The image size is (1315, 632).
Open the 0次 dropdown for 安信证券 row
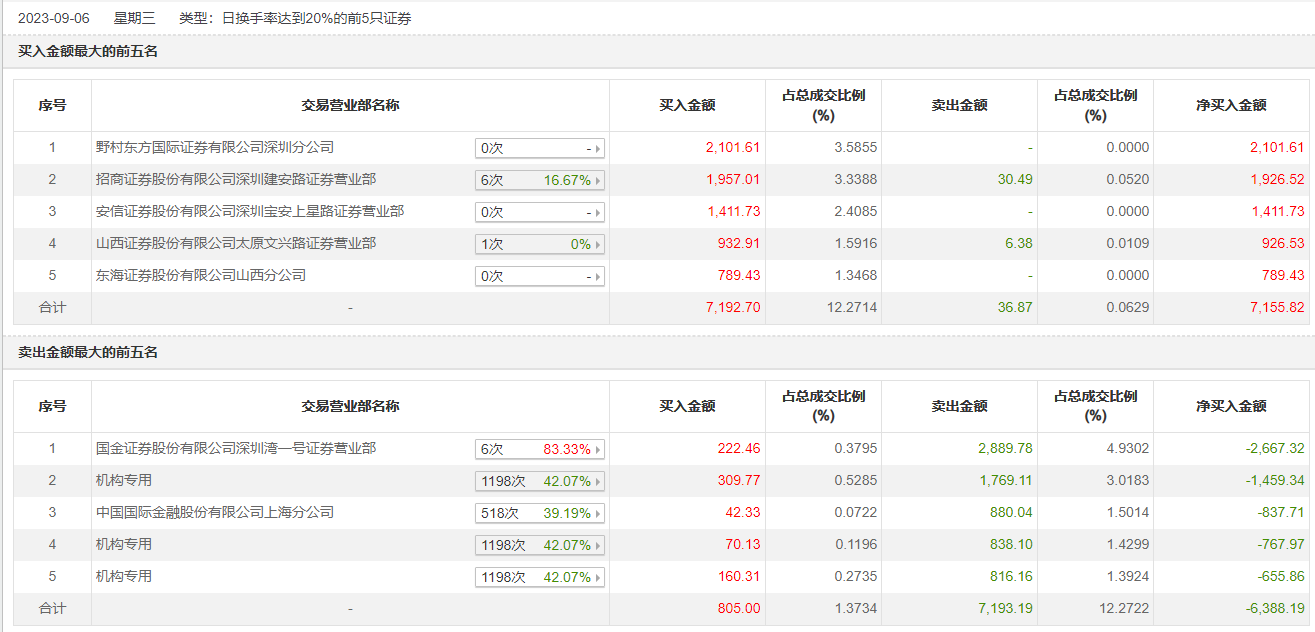pyautogui.click(x=540, y=213)
